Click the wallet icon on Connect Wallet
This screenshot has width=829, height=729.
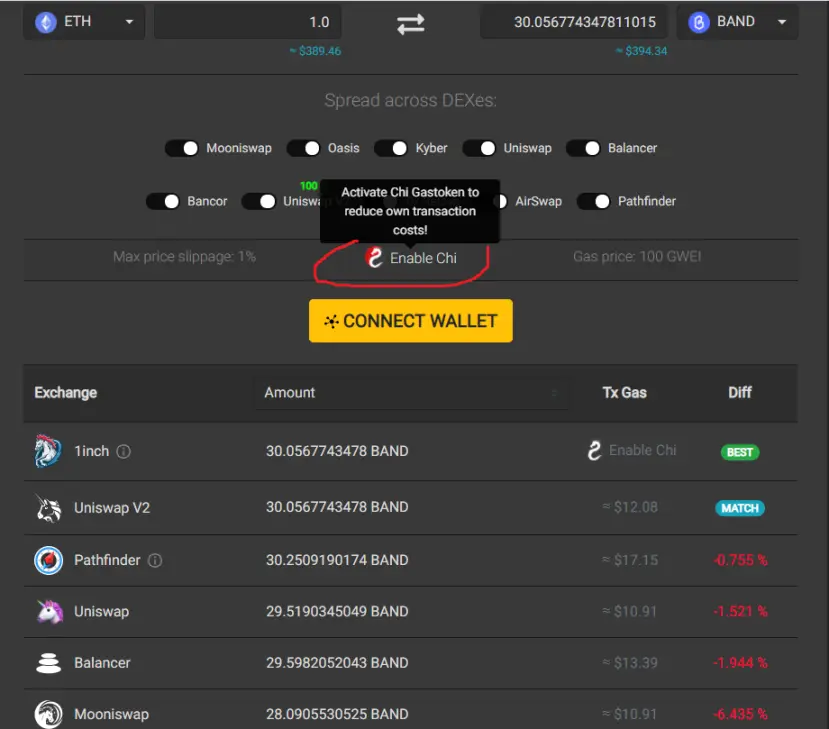pos(331,321)
